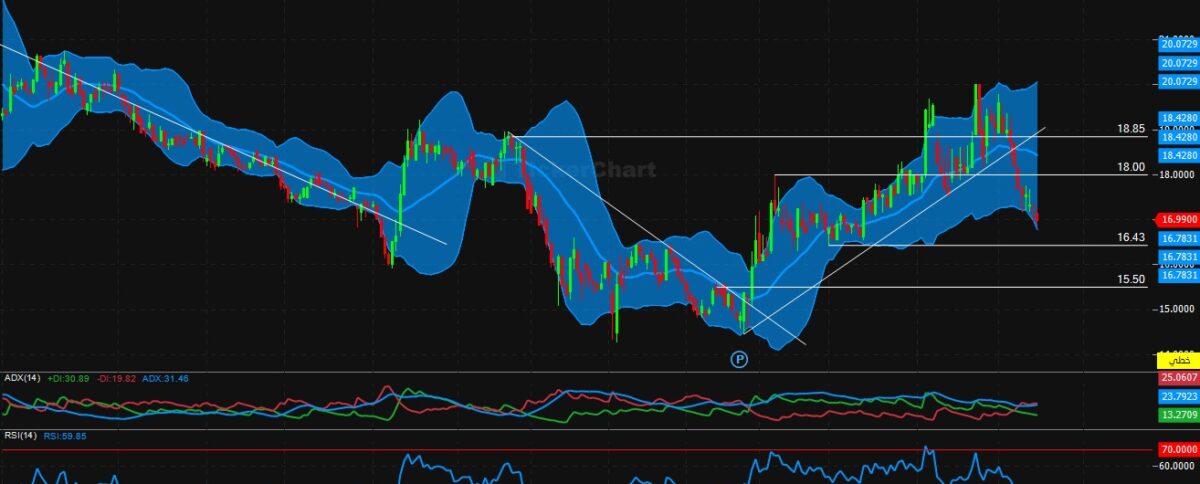Click the red 25.0607 ADX axis tag
The width and height of the screenshot is (1200, 484).
[x=1177, y=378]
